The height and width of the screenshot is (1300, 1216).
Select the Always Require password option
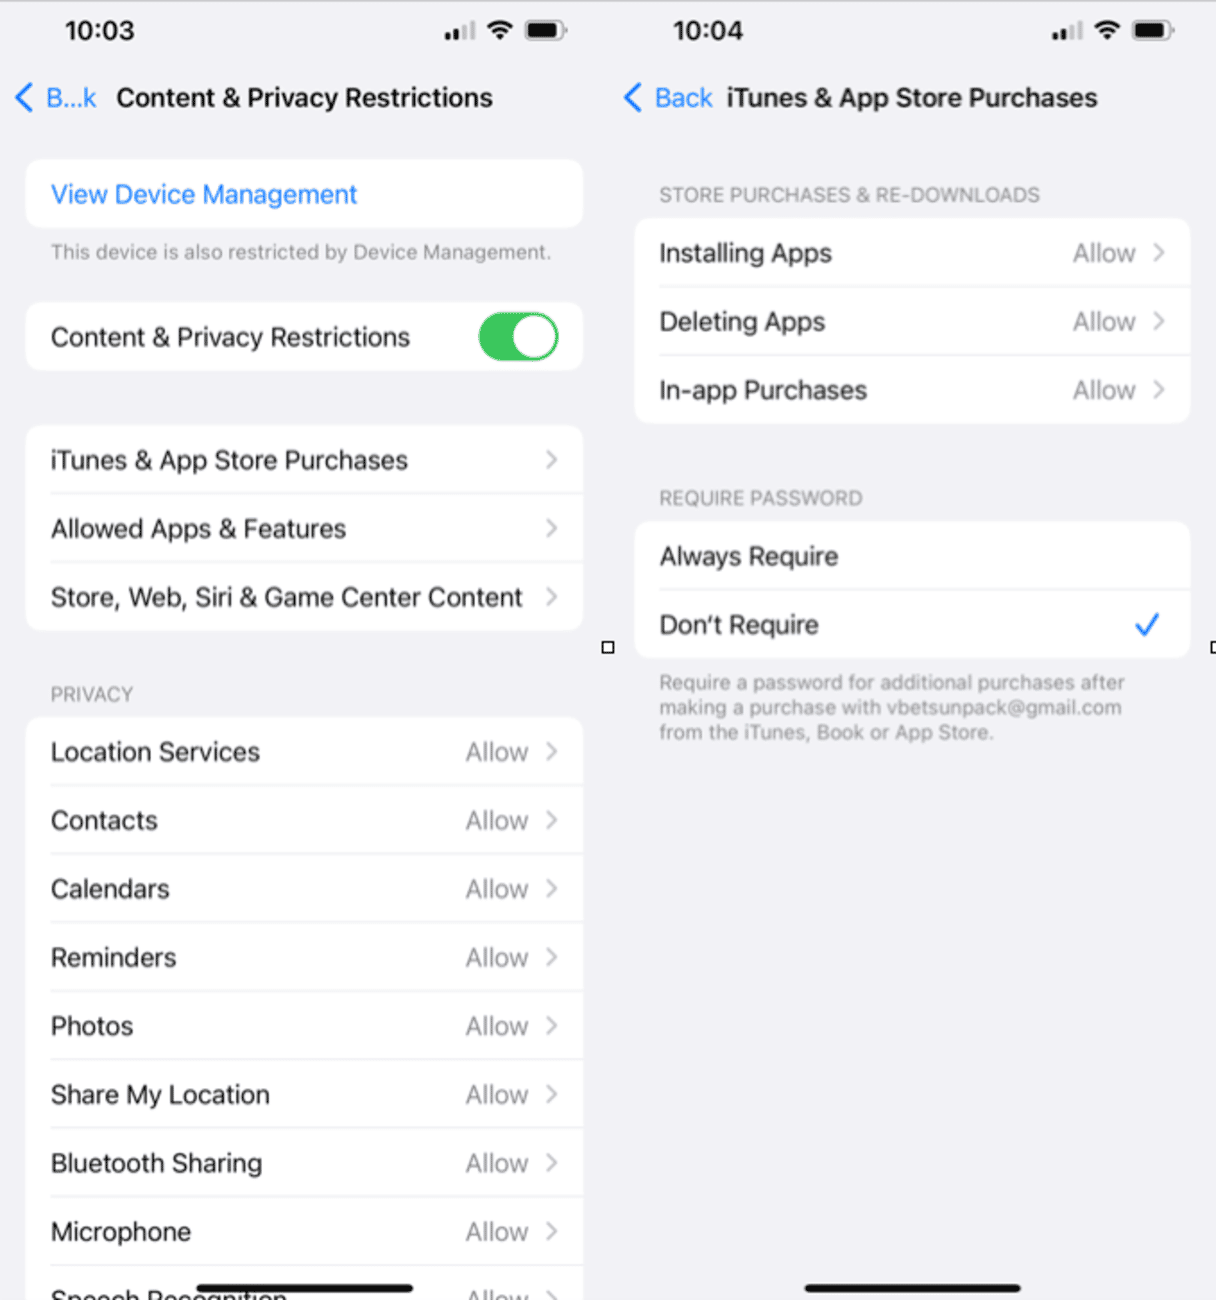tap(912, 556)
